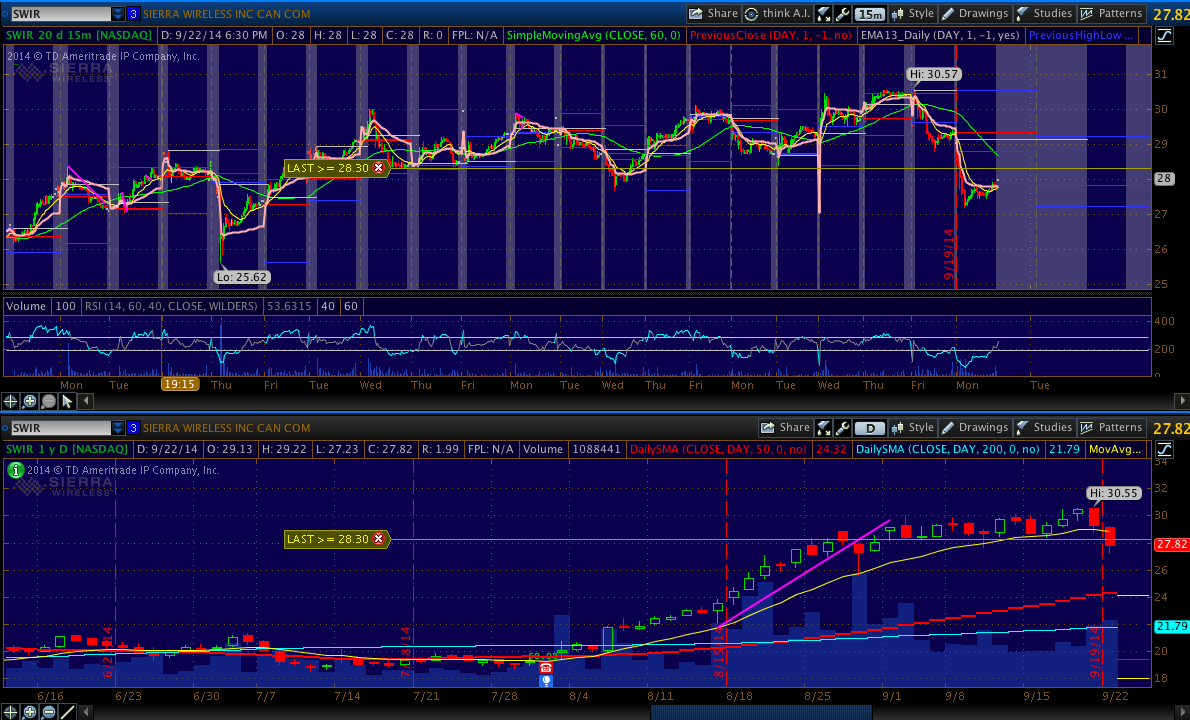This screenshot has height=720, width=1190.
Task: Toggle the lower chart scale curve button
Action: tap(1164, 450)
